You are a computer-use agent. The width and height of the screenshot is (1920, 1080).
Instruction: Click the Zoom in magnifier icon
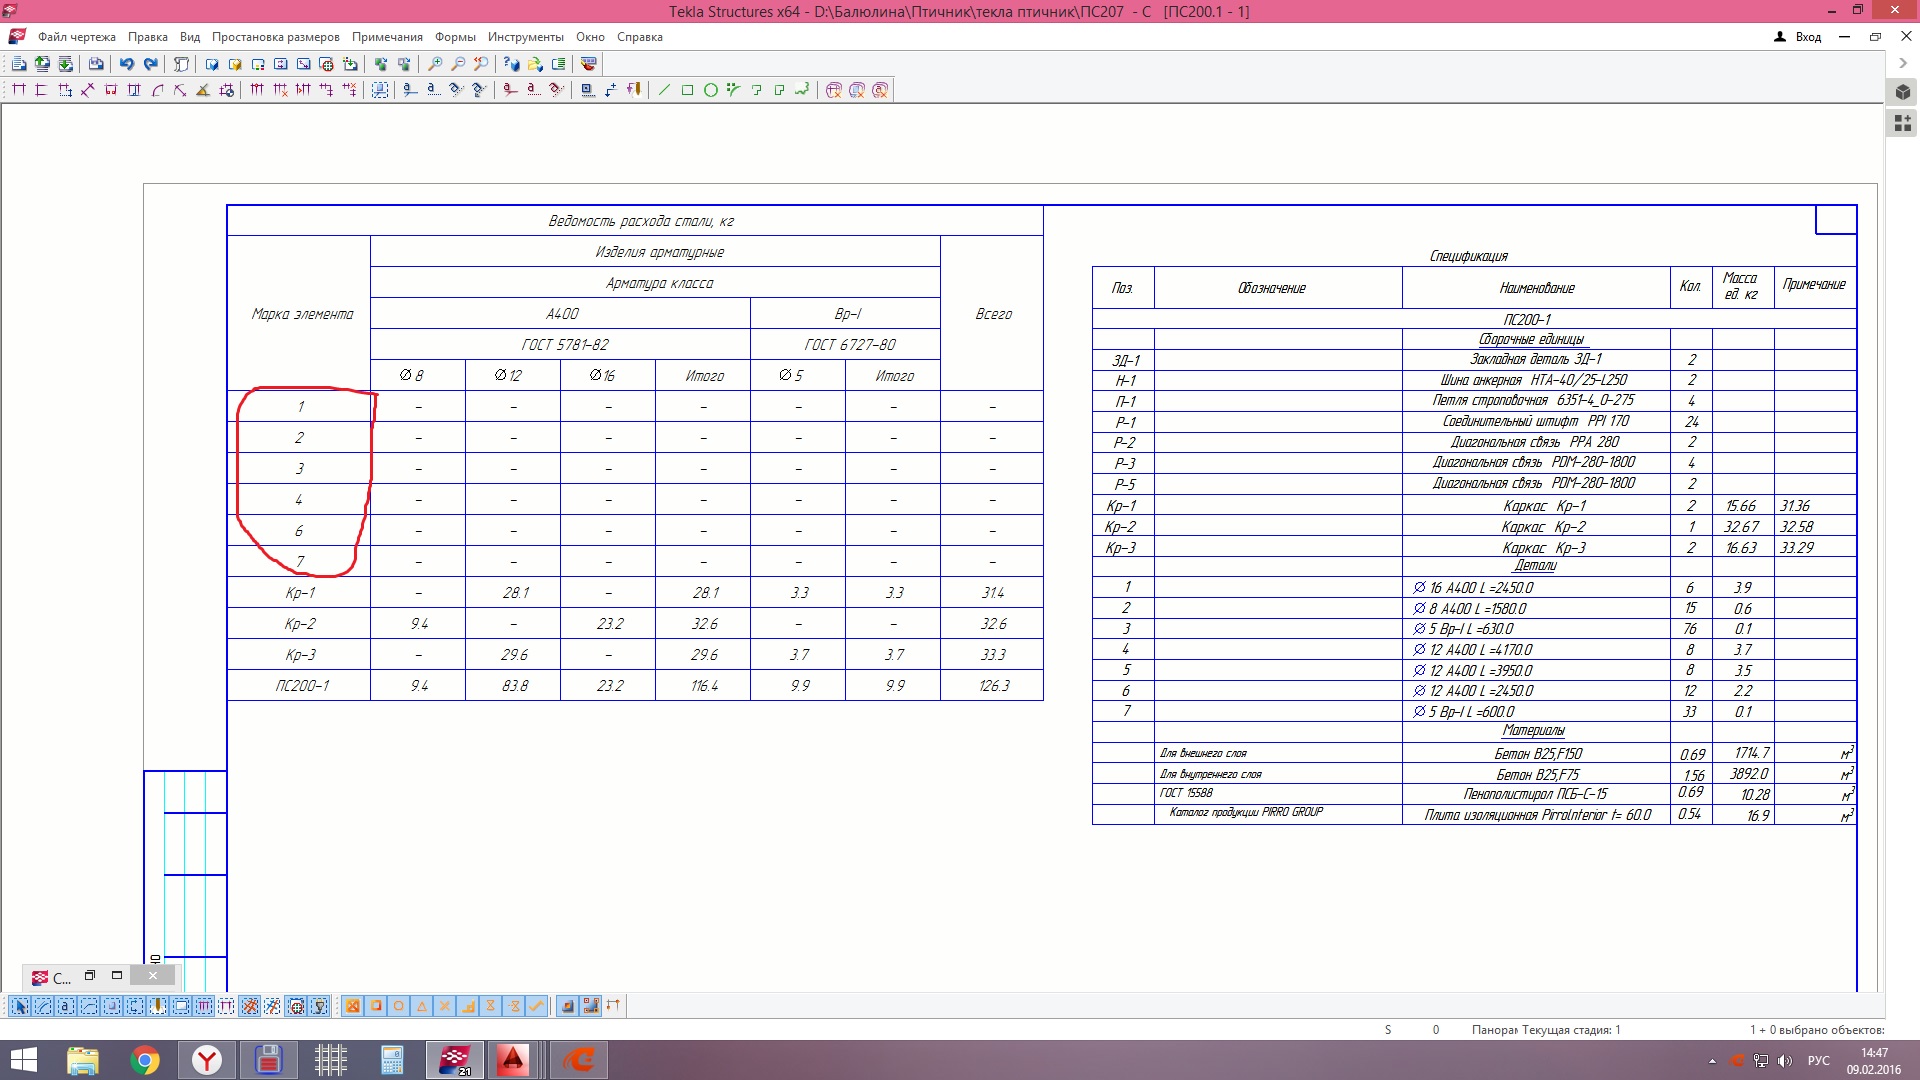click(x=435, y=64)
